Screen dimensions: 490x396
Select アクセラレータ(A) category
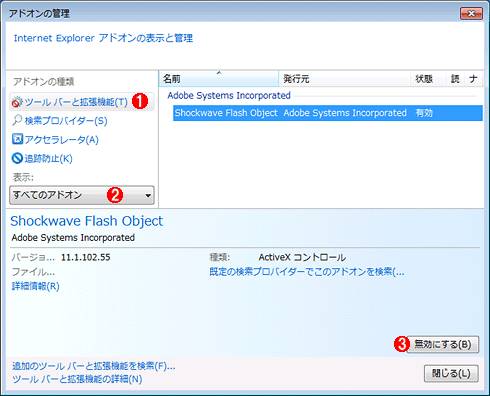tap(62, 140)
